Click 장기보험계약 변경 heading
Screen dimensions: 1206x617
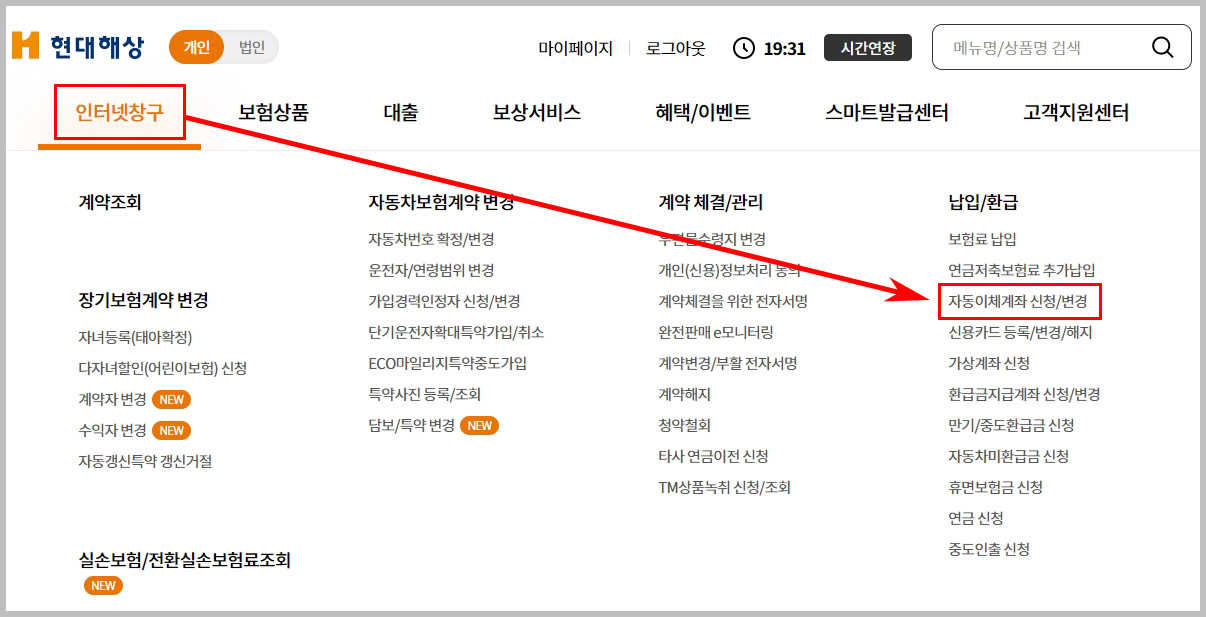pos(143,300)
